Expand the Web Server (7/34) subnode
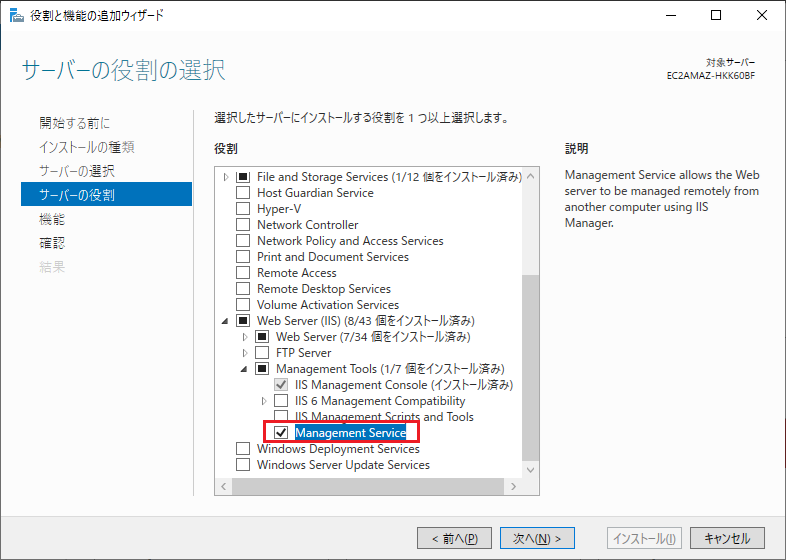Screen dimensions: 786x560 (245, 337)
